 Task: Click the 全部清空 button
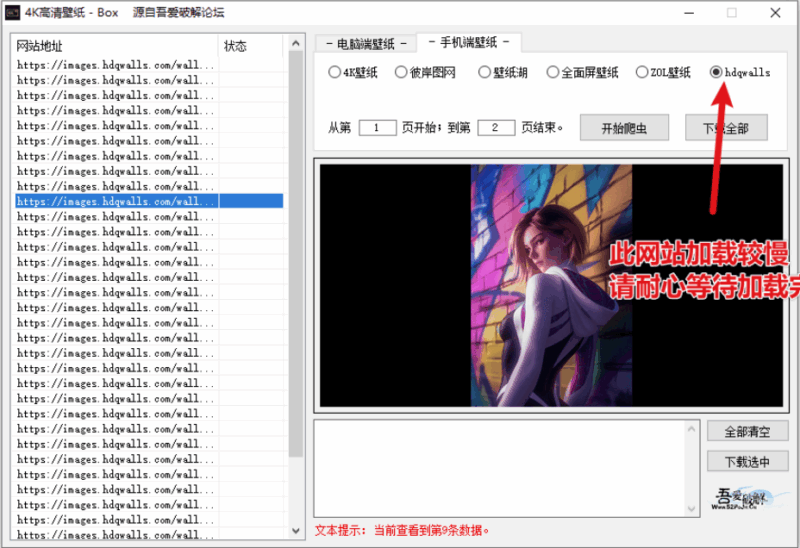pos(747,432)
